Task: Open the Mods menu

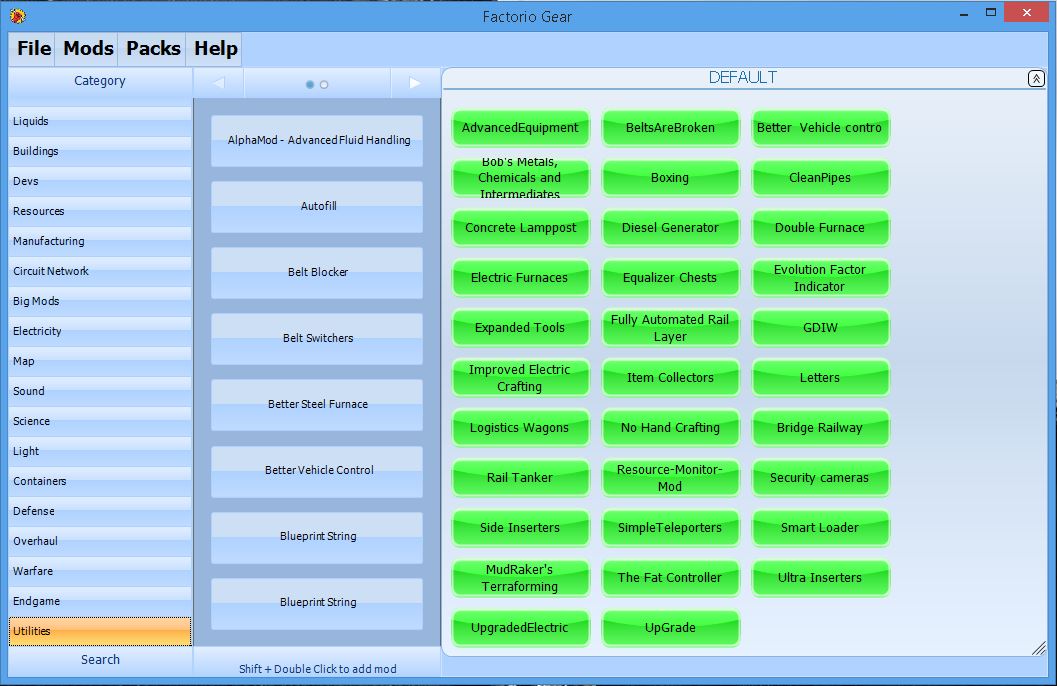Action: [88, 49]
